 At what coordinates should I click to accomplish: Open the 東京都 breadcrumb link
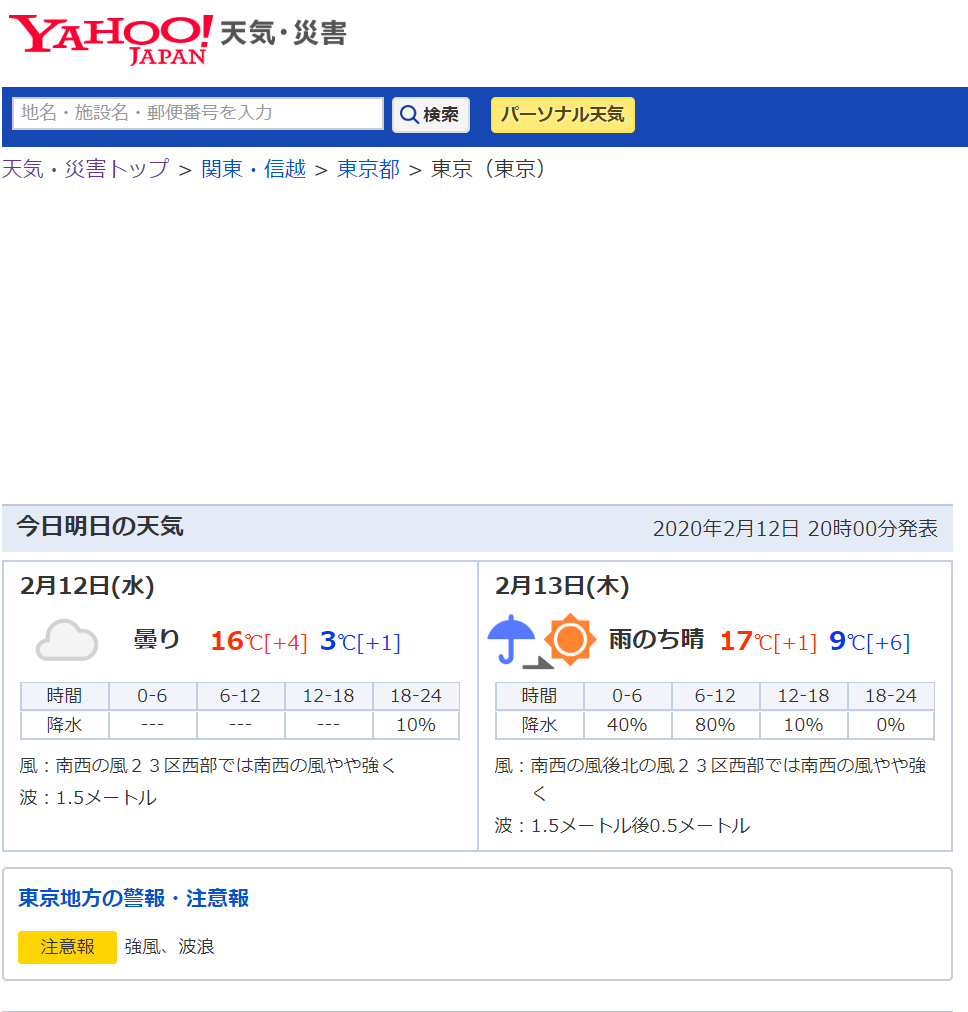(x=368, y=169)
